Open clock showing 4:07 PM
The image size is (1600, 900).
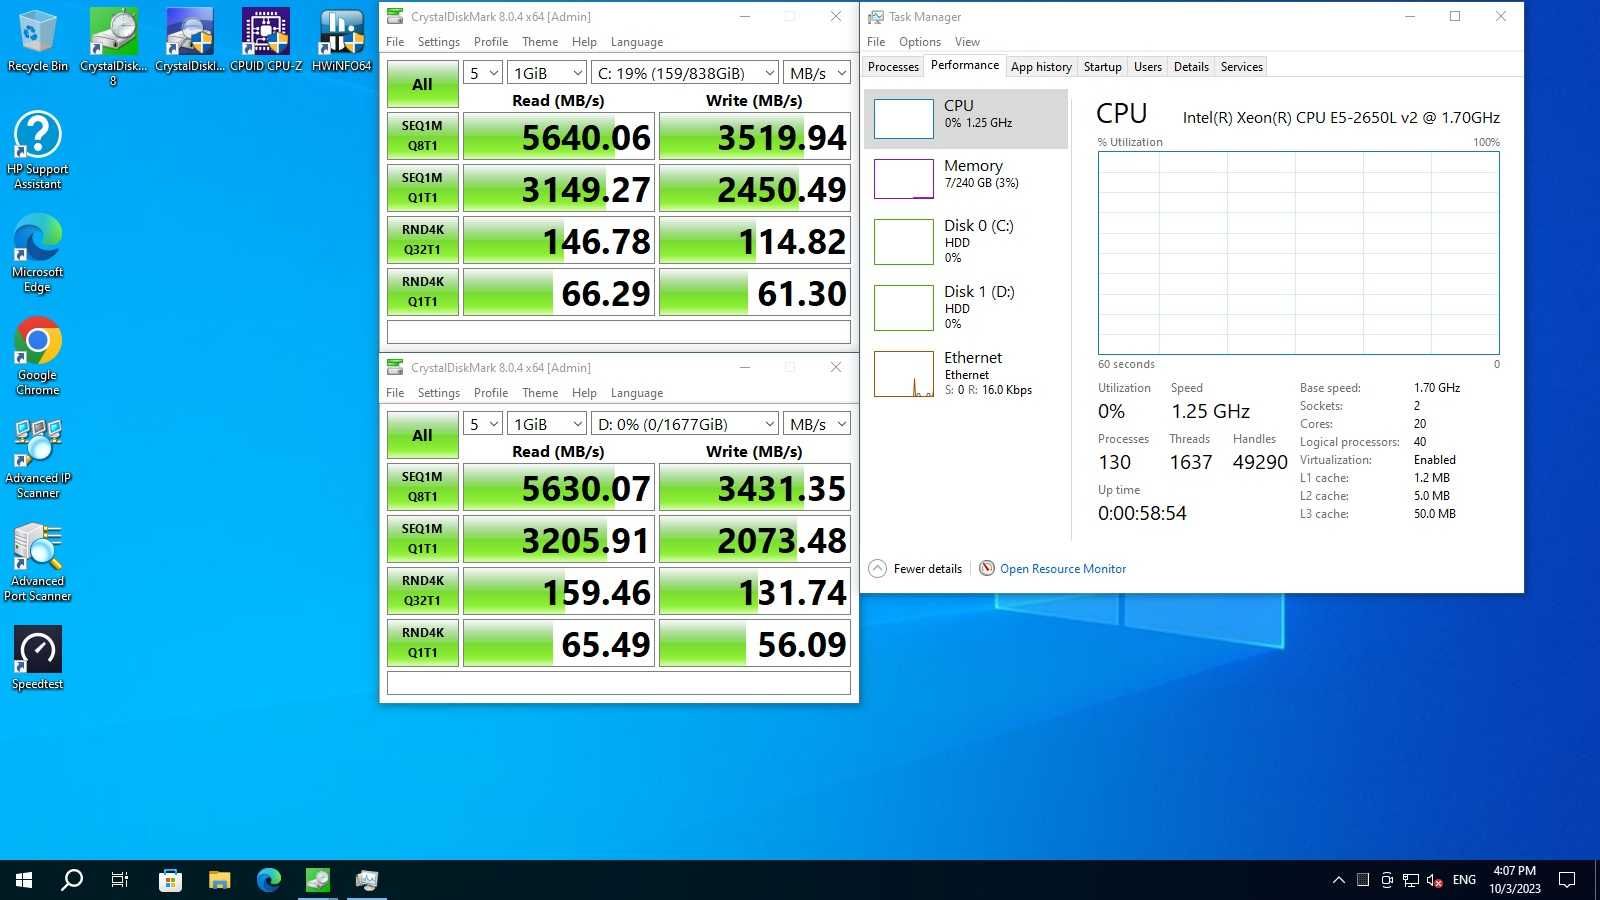pyautogui.click(x=1514, y=880)
